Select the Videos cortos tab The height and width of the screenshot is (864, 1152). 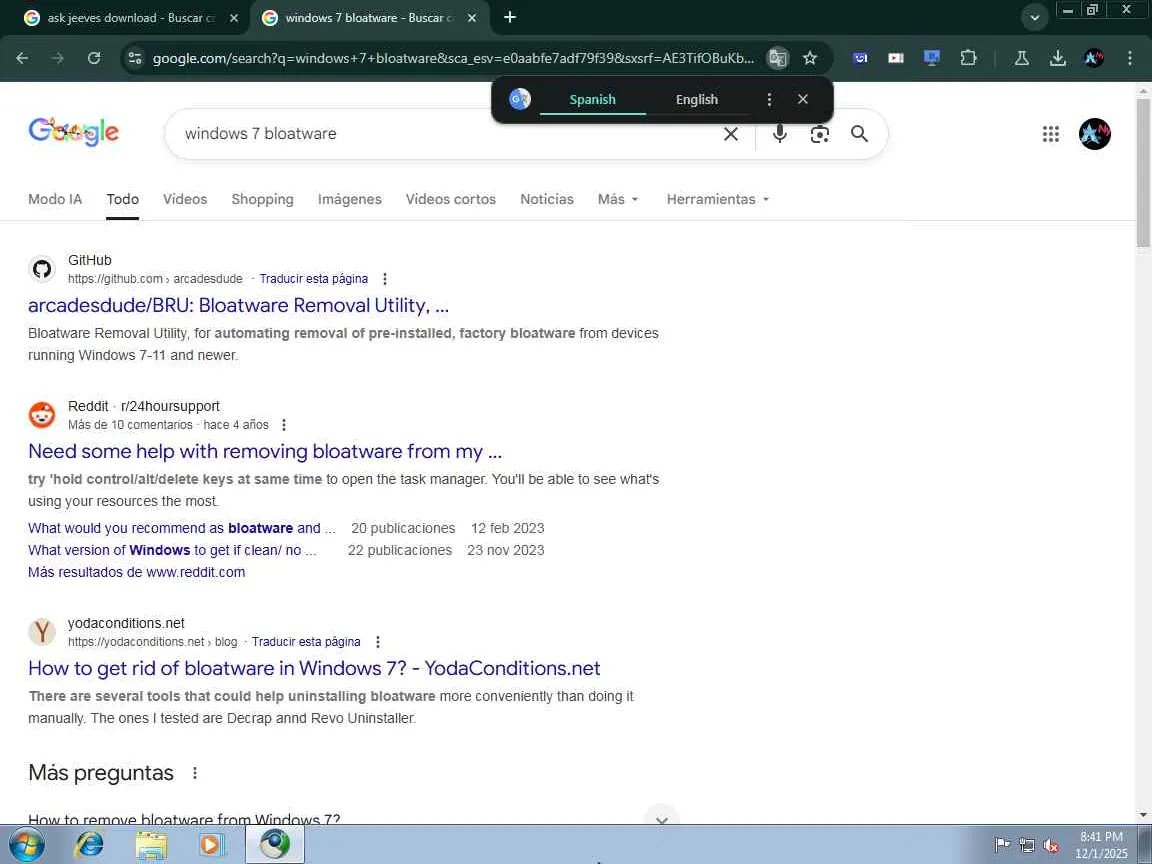click(450, 199)
